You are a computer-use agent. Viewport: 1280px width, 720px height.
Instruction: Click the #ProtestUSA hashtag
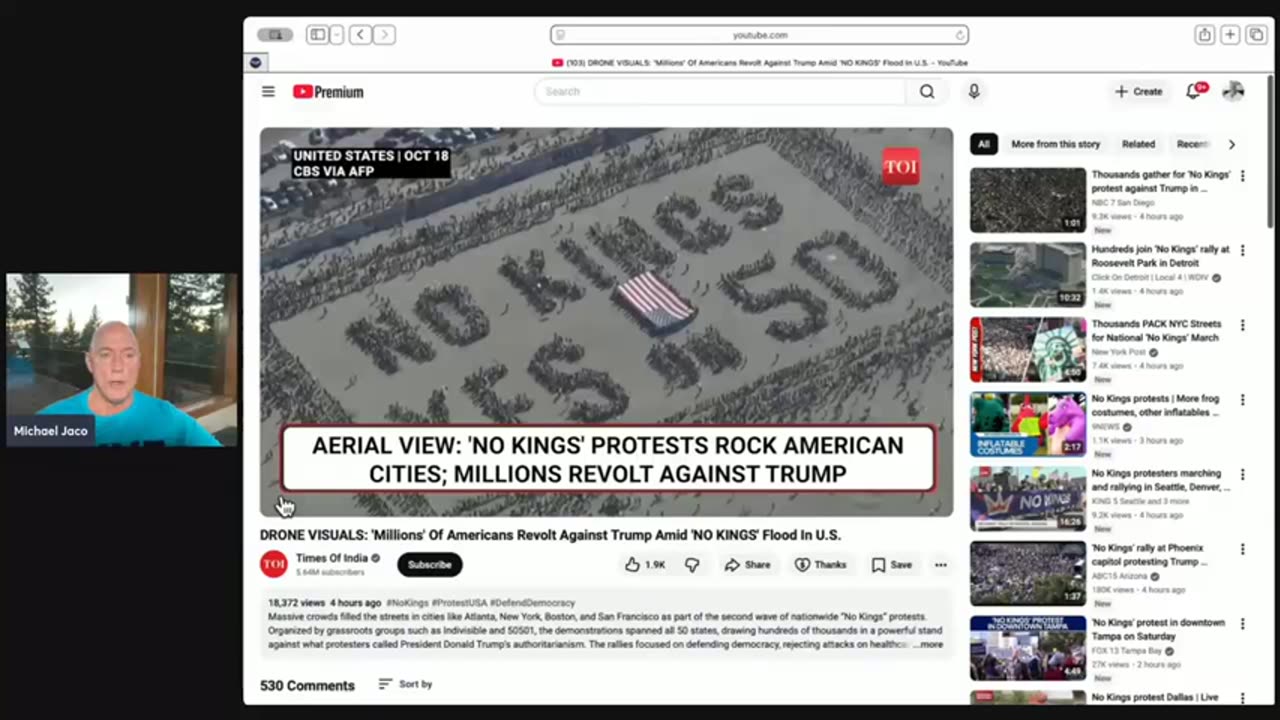coord(459,603)
